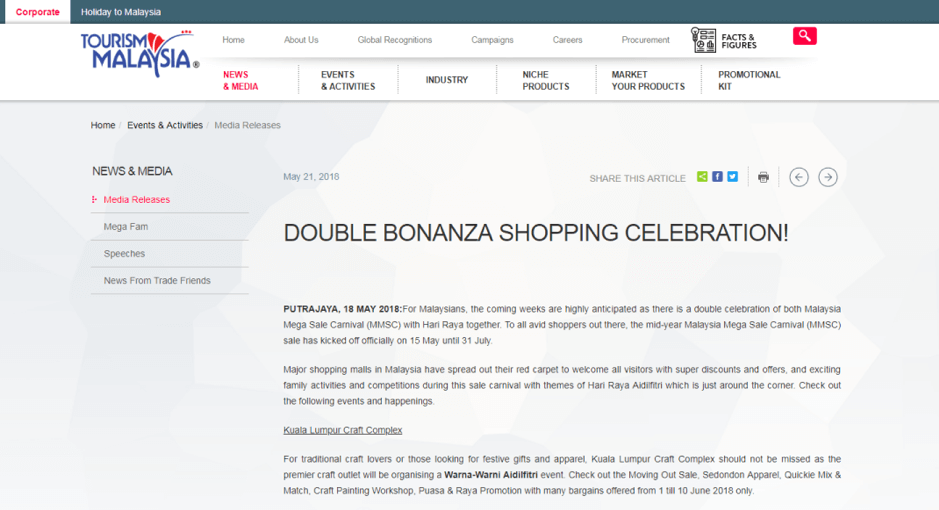Print the article using printer icon
This screenshot has height=510, width=939.
[x=763, y=177]
